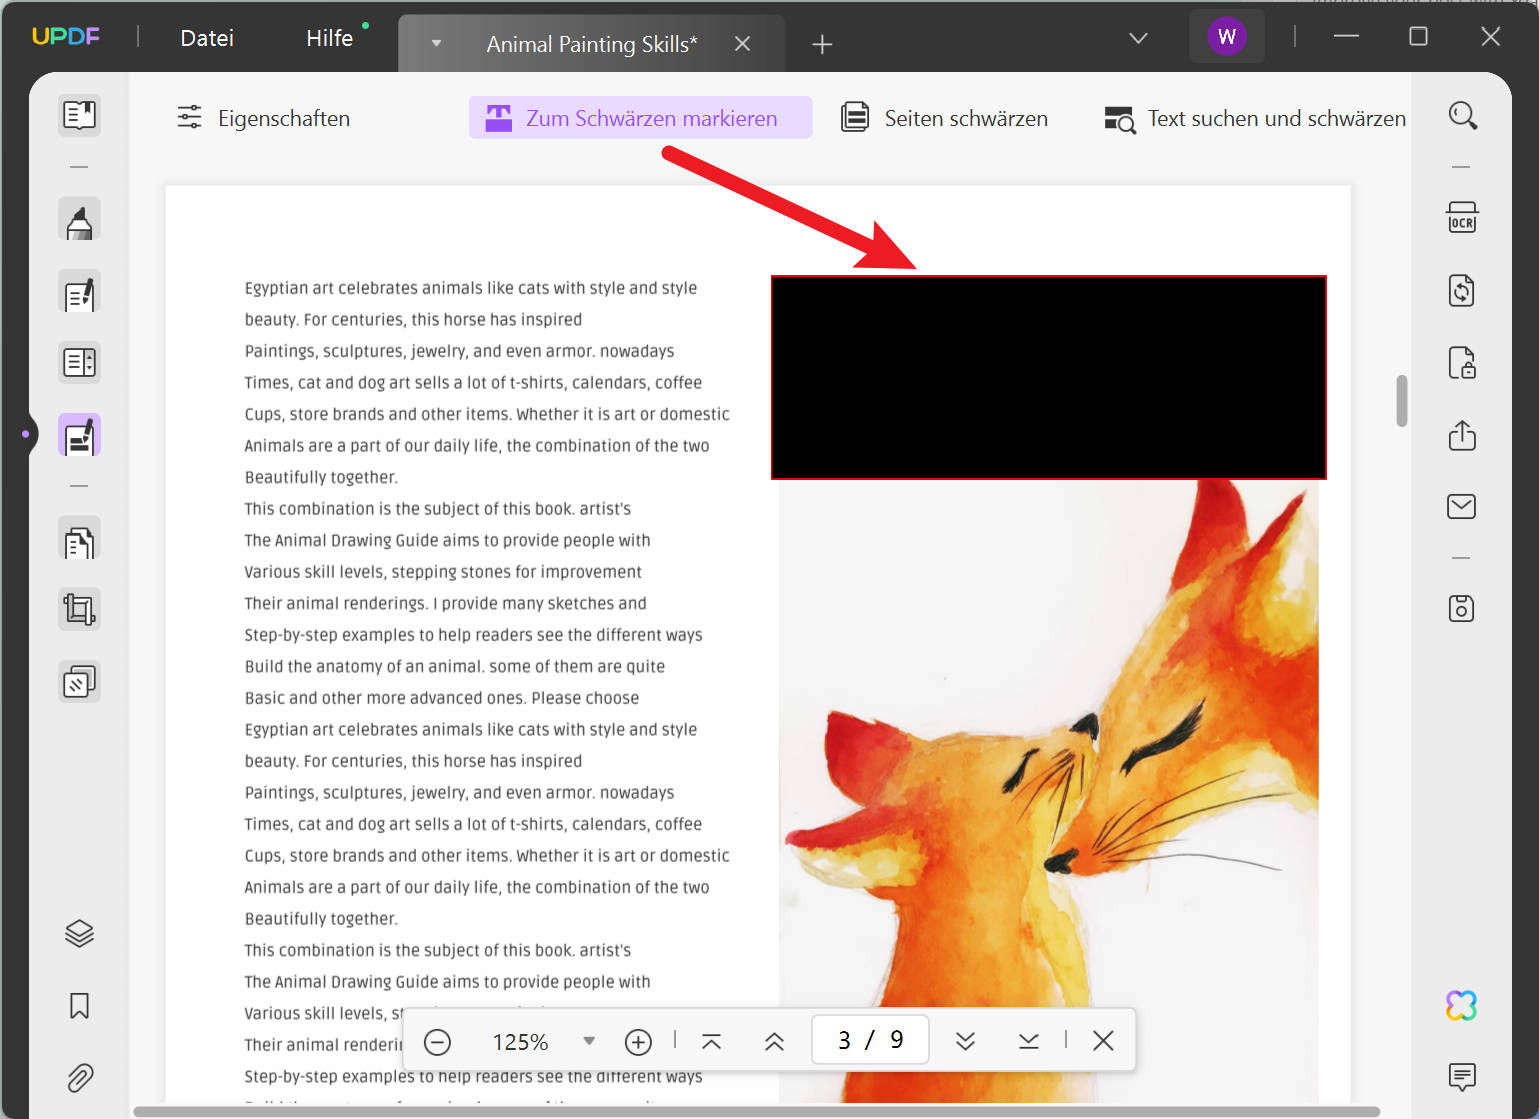
Task: Open the Bookmarks panel
Action: 79,1005
